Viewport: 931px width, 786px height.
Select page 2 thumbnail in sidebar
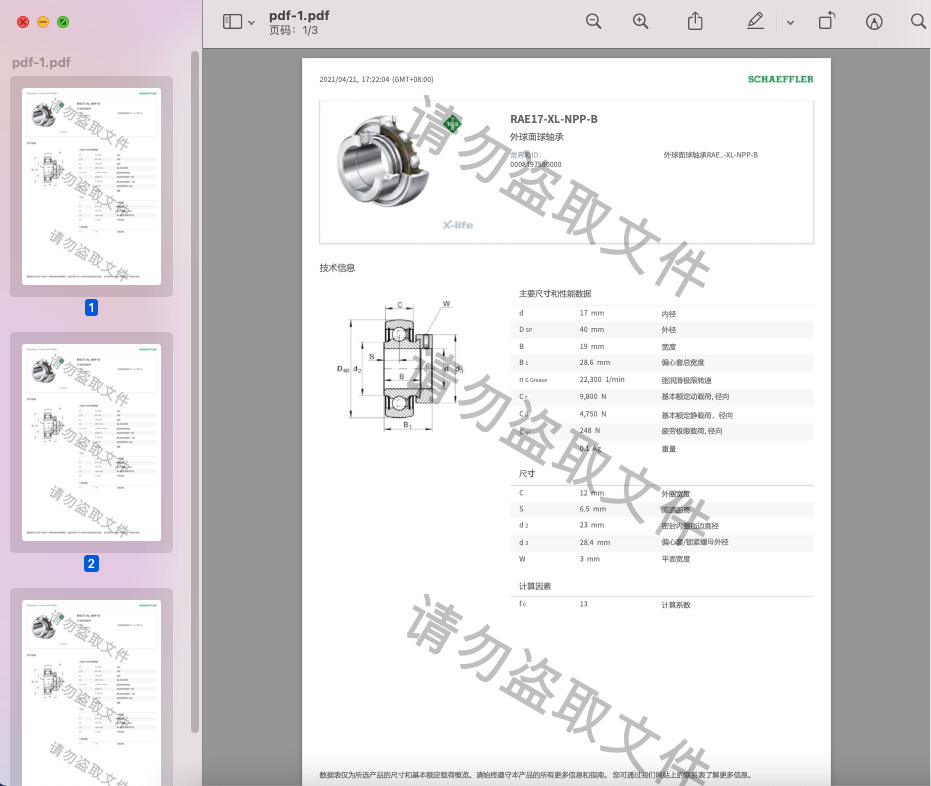click(x=91, y=442)
